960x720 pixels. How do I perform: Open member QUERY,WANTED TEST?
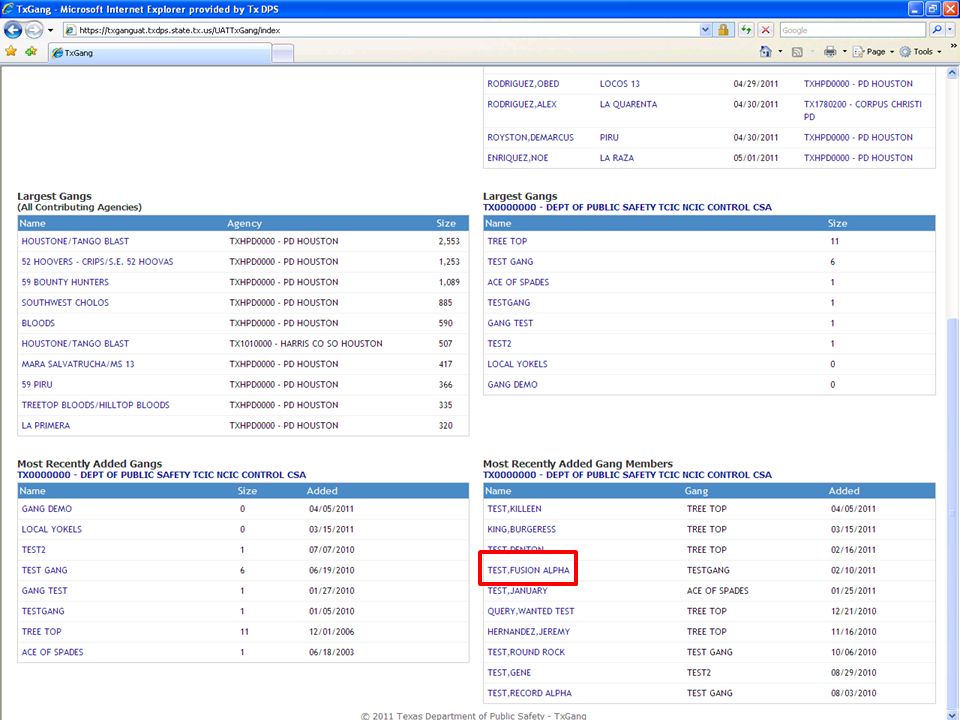pyautogui.click(x=531, y=611)
